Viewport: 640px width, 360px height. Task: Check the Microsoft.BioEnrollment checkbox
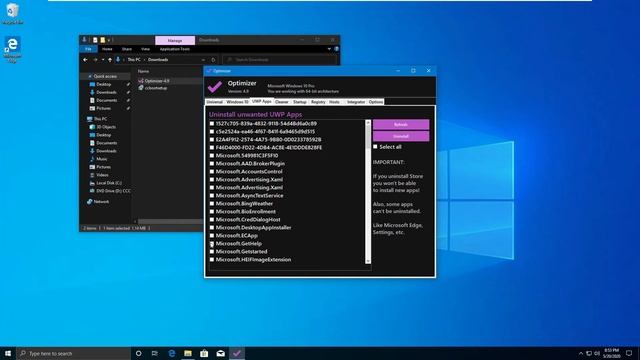point(212,211)
